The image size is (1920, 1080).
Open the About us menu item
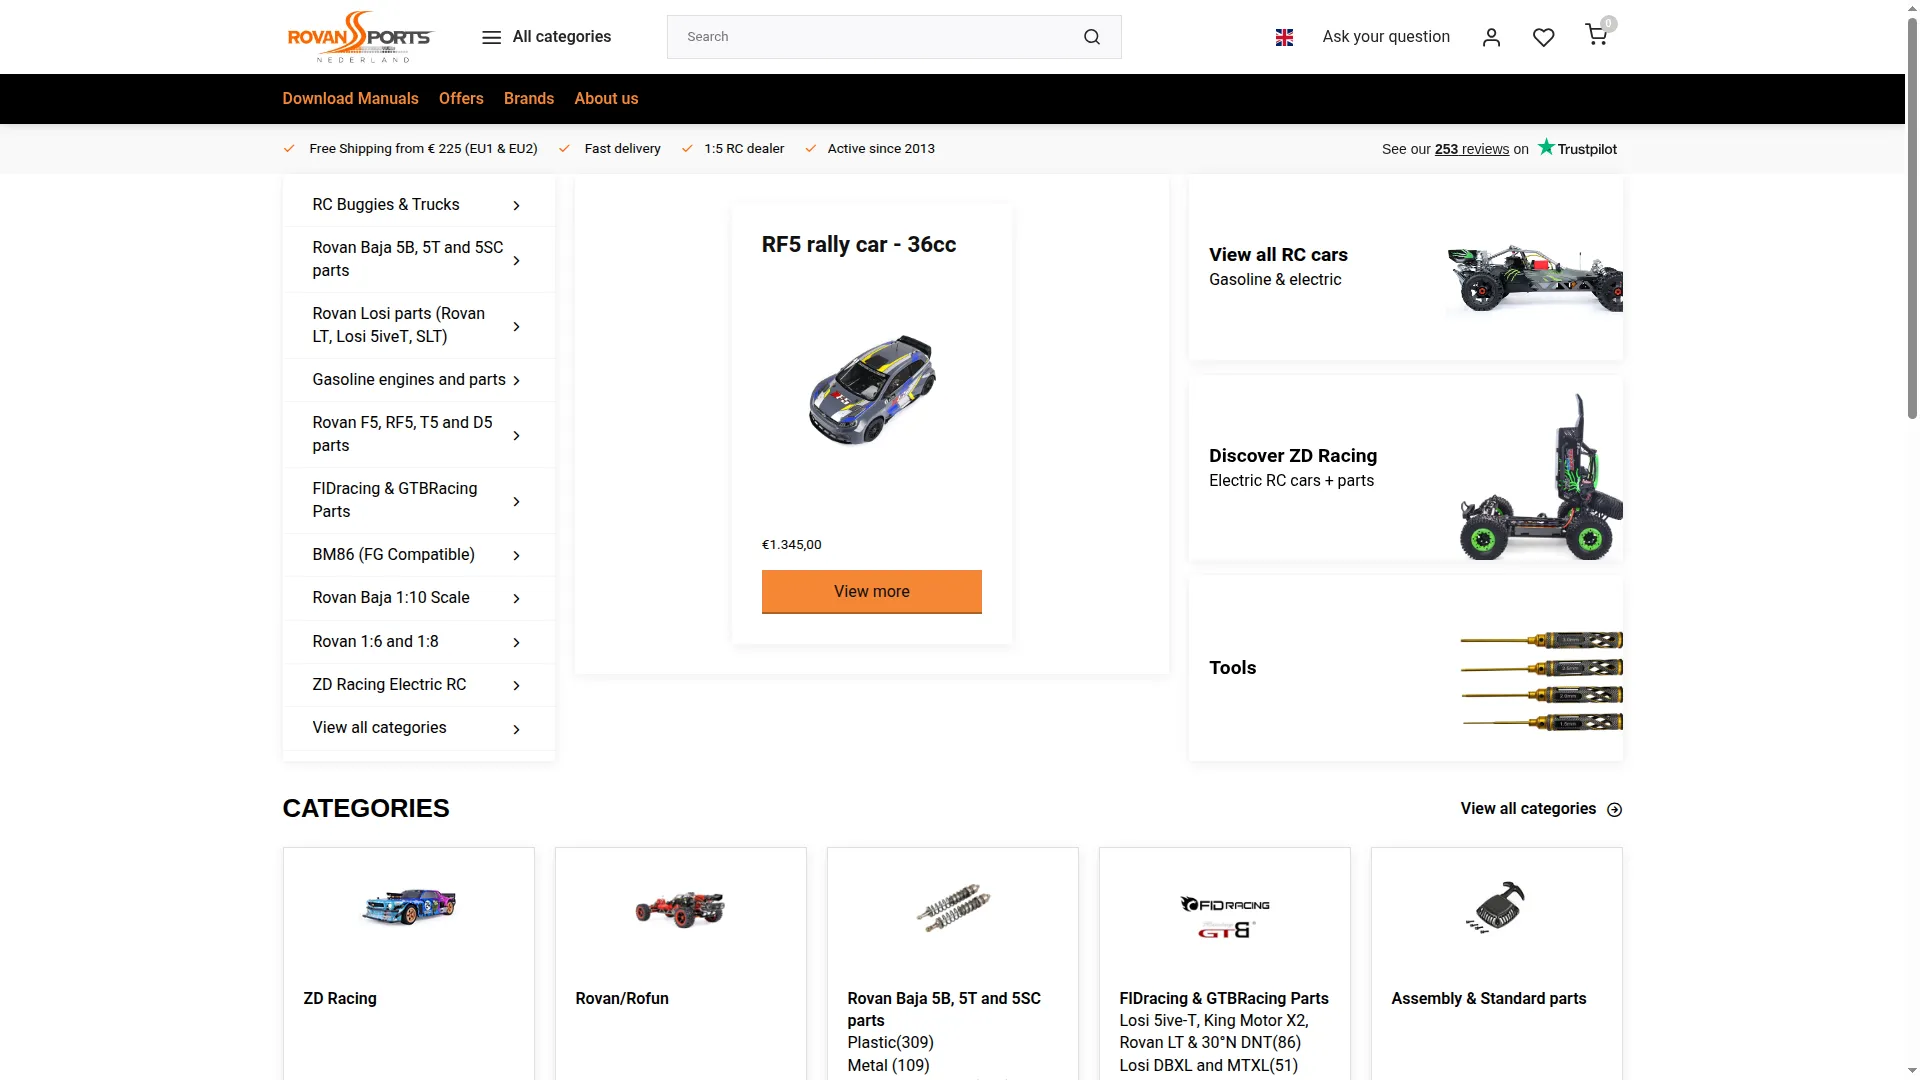(x=606, y=98)
